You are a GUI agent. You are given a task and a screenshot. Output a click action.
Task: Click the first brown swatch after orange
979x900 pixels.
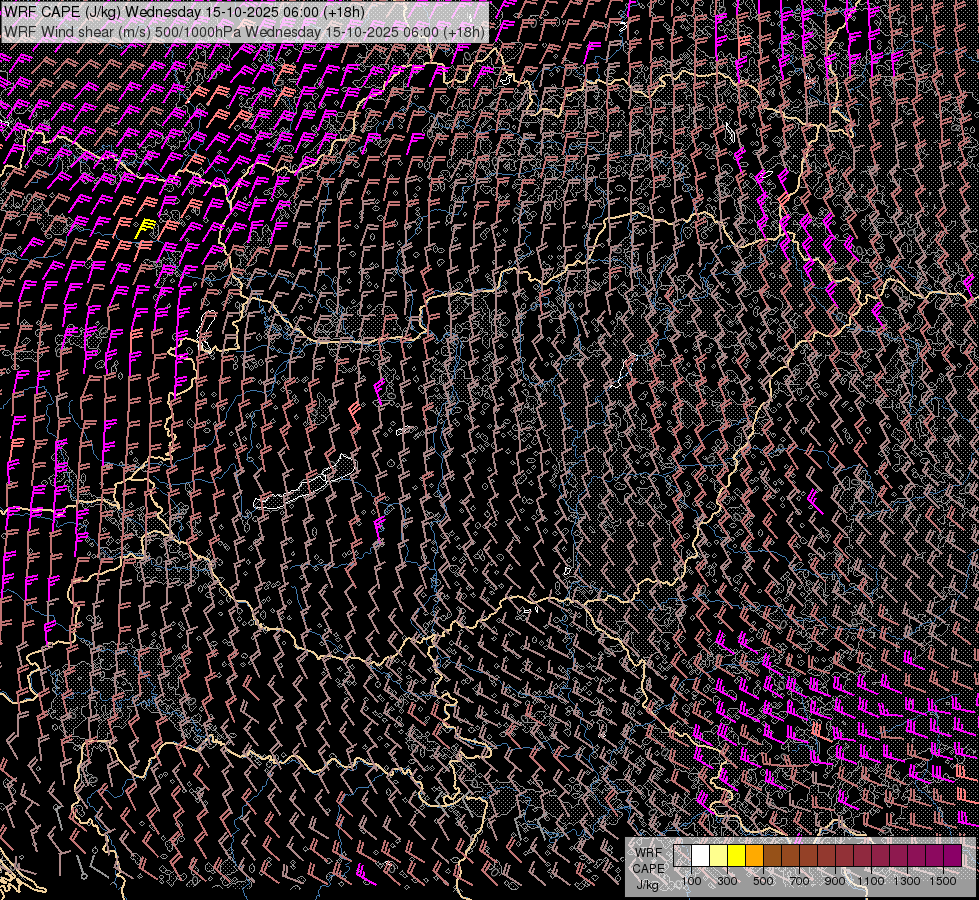click(x=772, y=856)
